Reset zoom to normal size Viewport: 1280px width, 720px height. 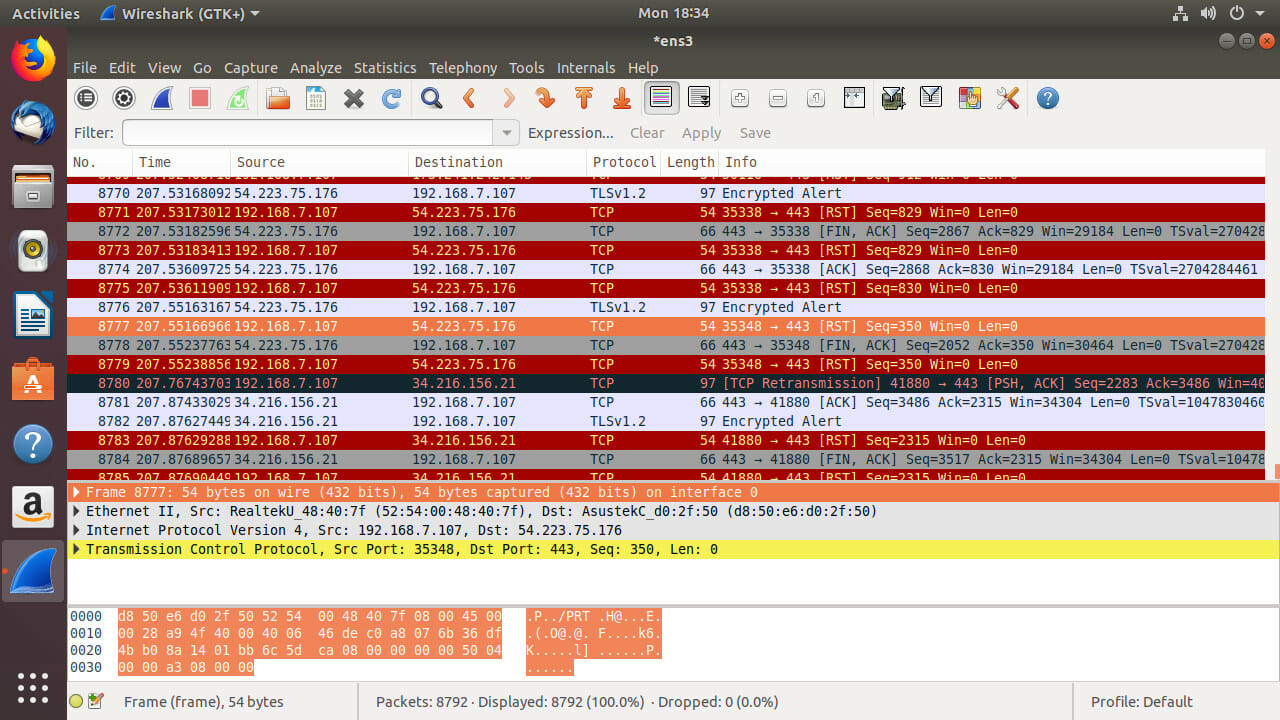click(816, 98)
